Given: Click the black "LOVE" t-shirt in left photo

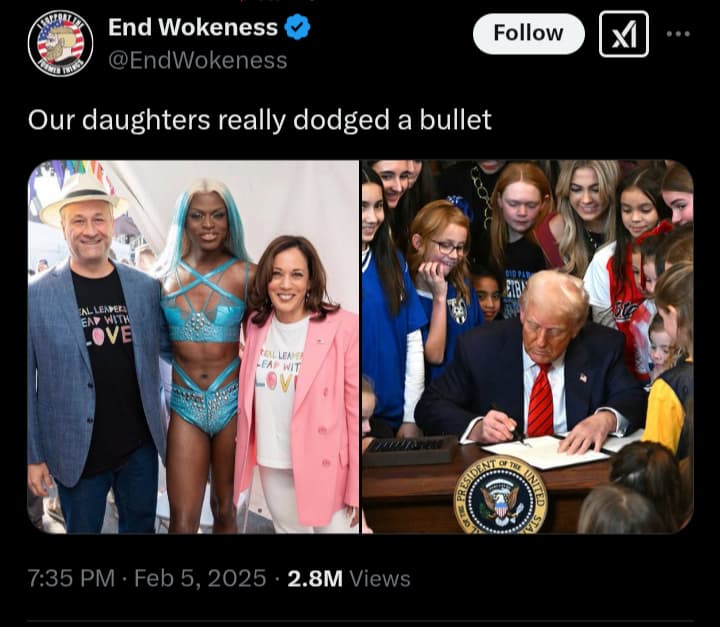Looking at the screenshot, I should (108, 365).
